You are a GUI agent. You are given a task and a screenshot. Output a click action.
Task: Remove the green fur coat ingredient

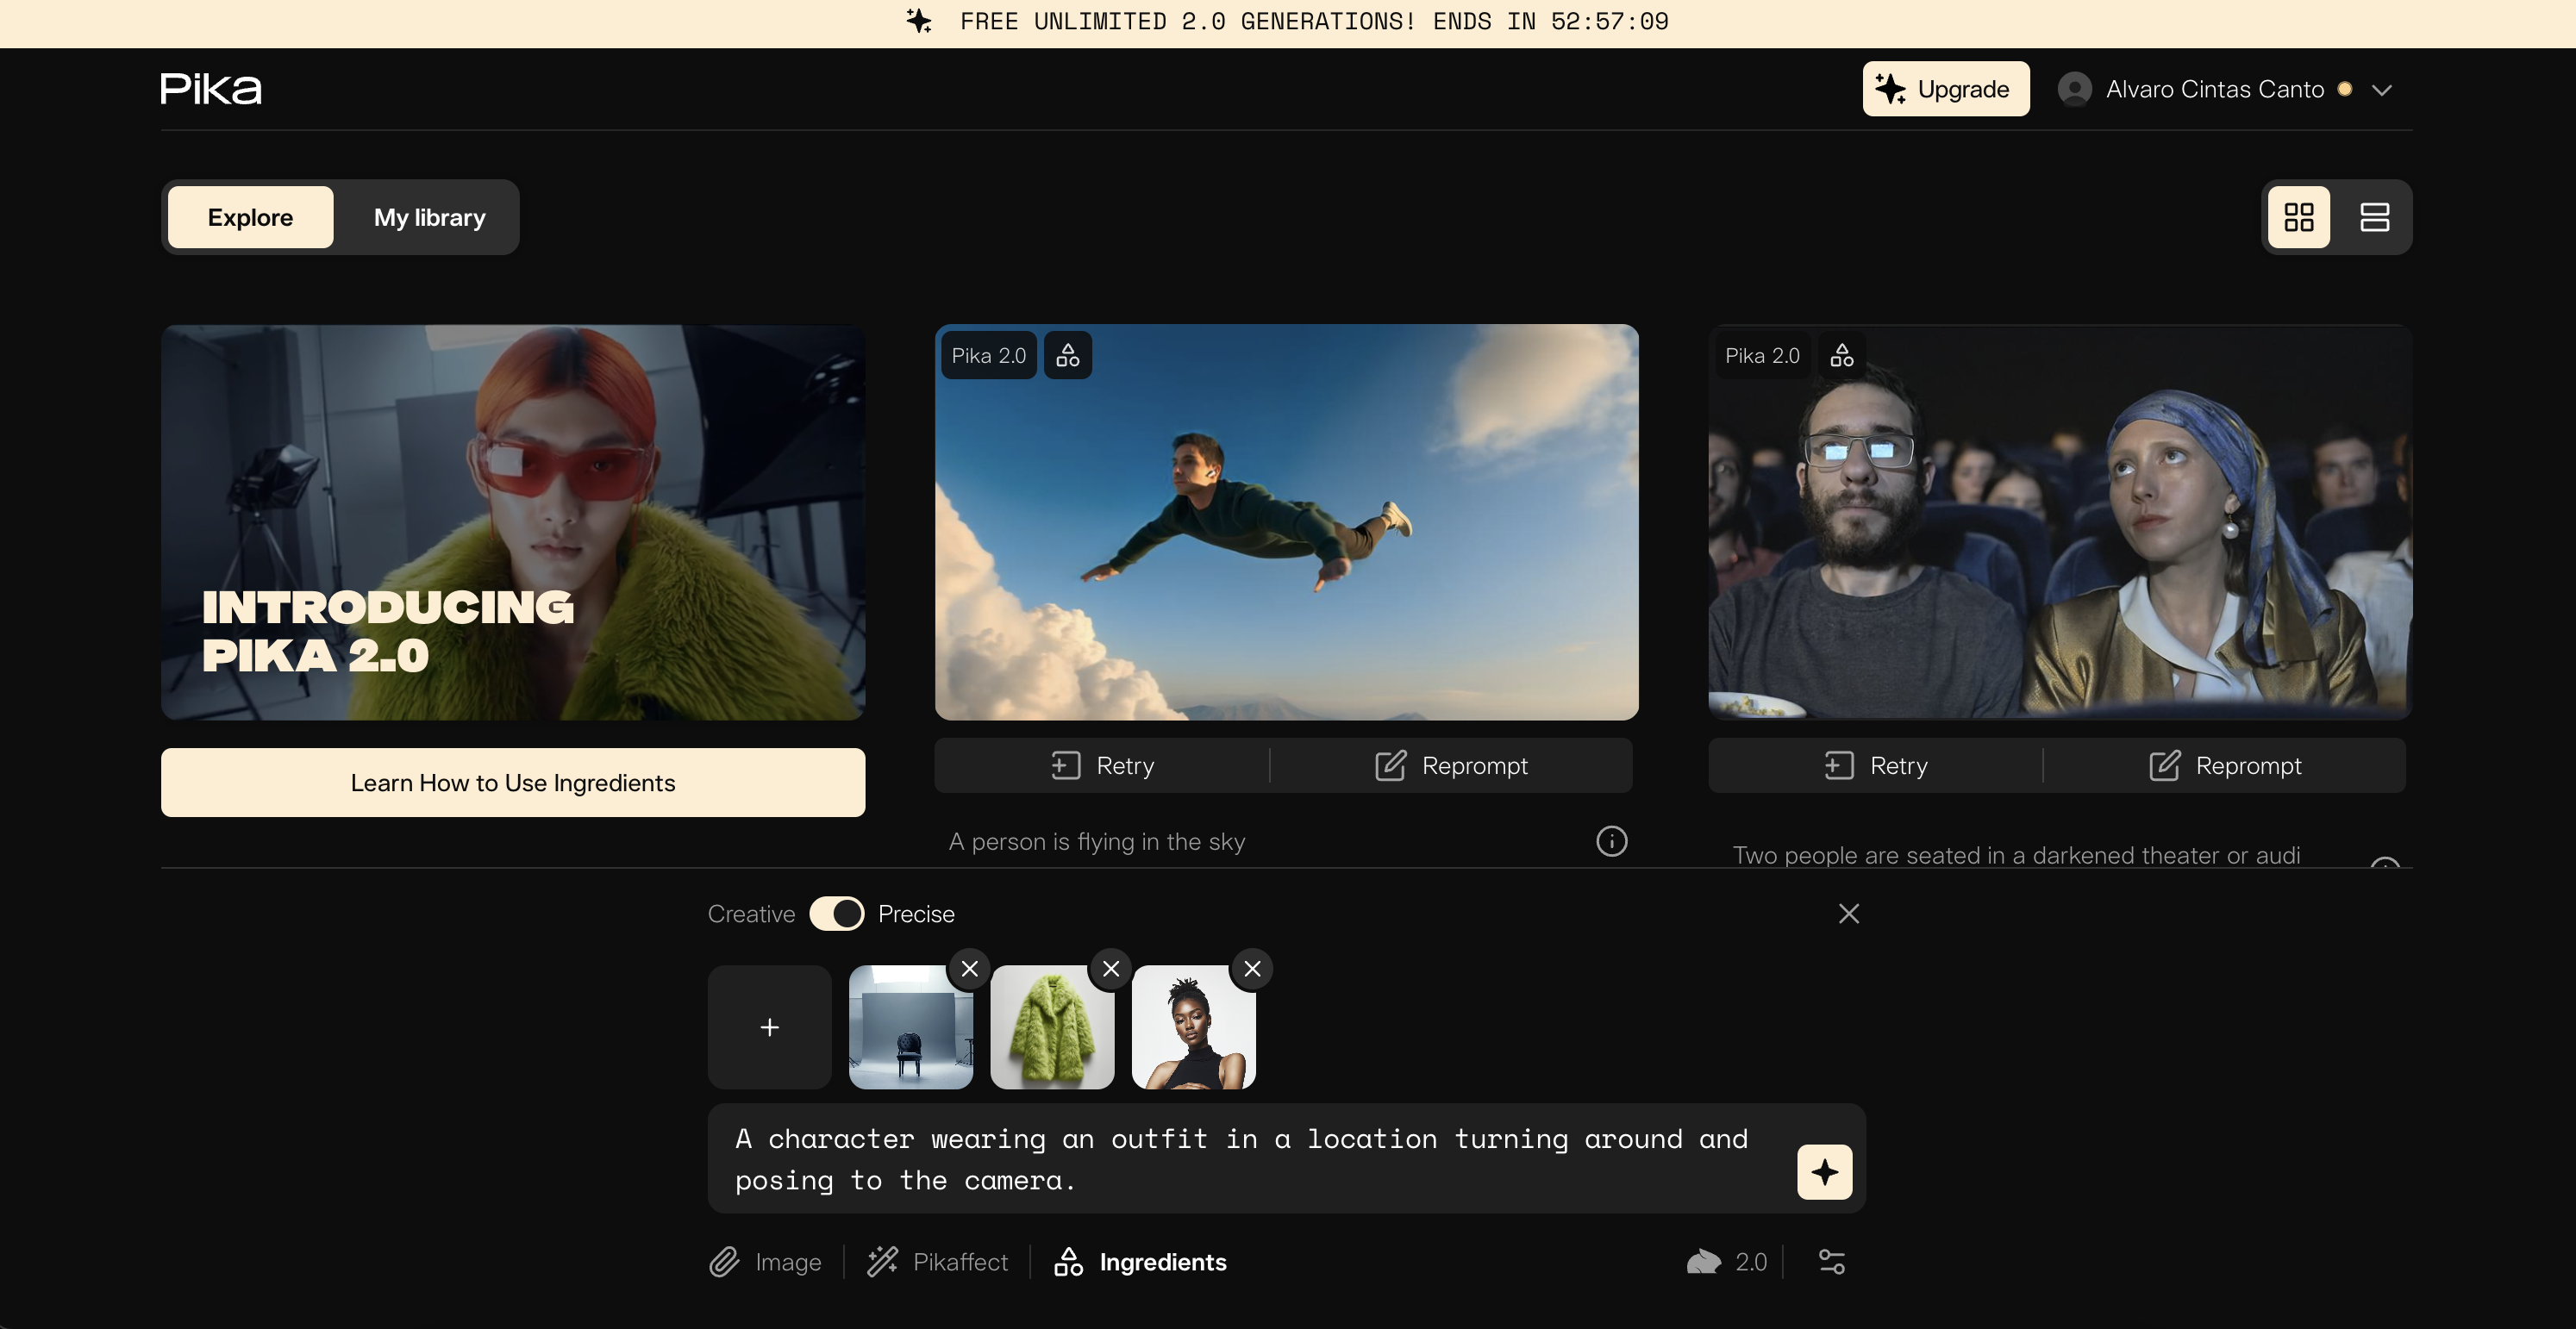[x=1110, y=968]
